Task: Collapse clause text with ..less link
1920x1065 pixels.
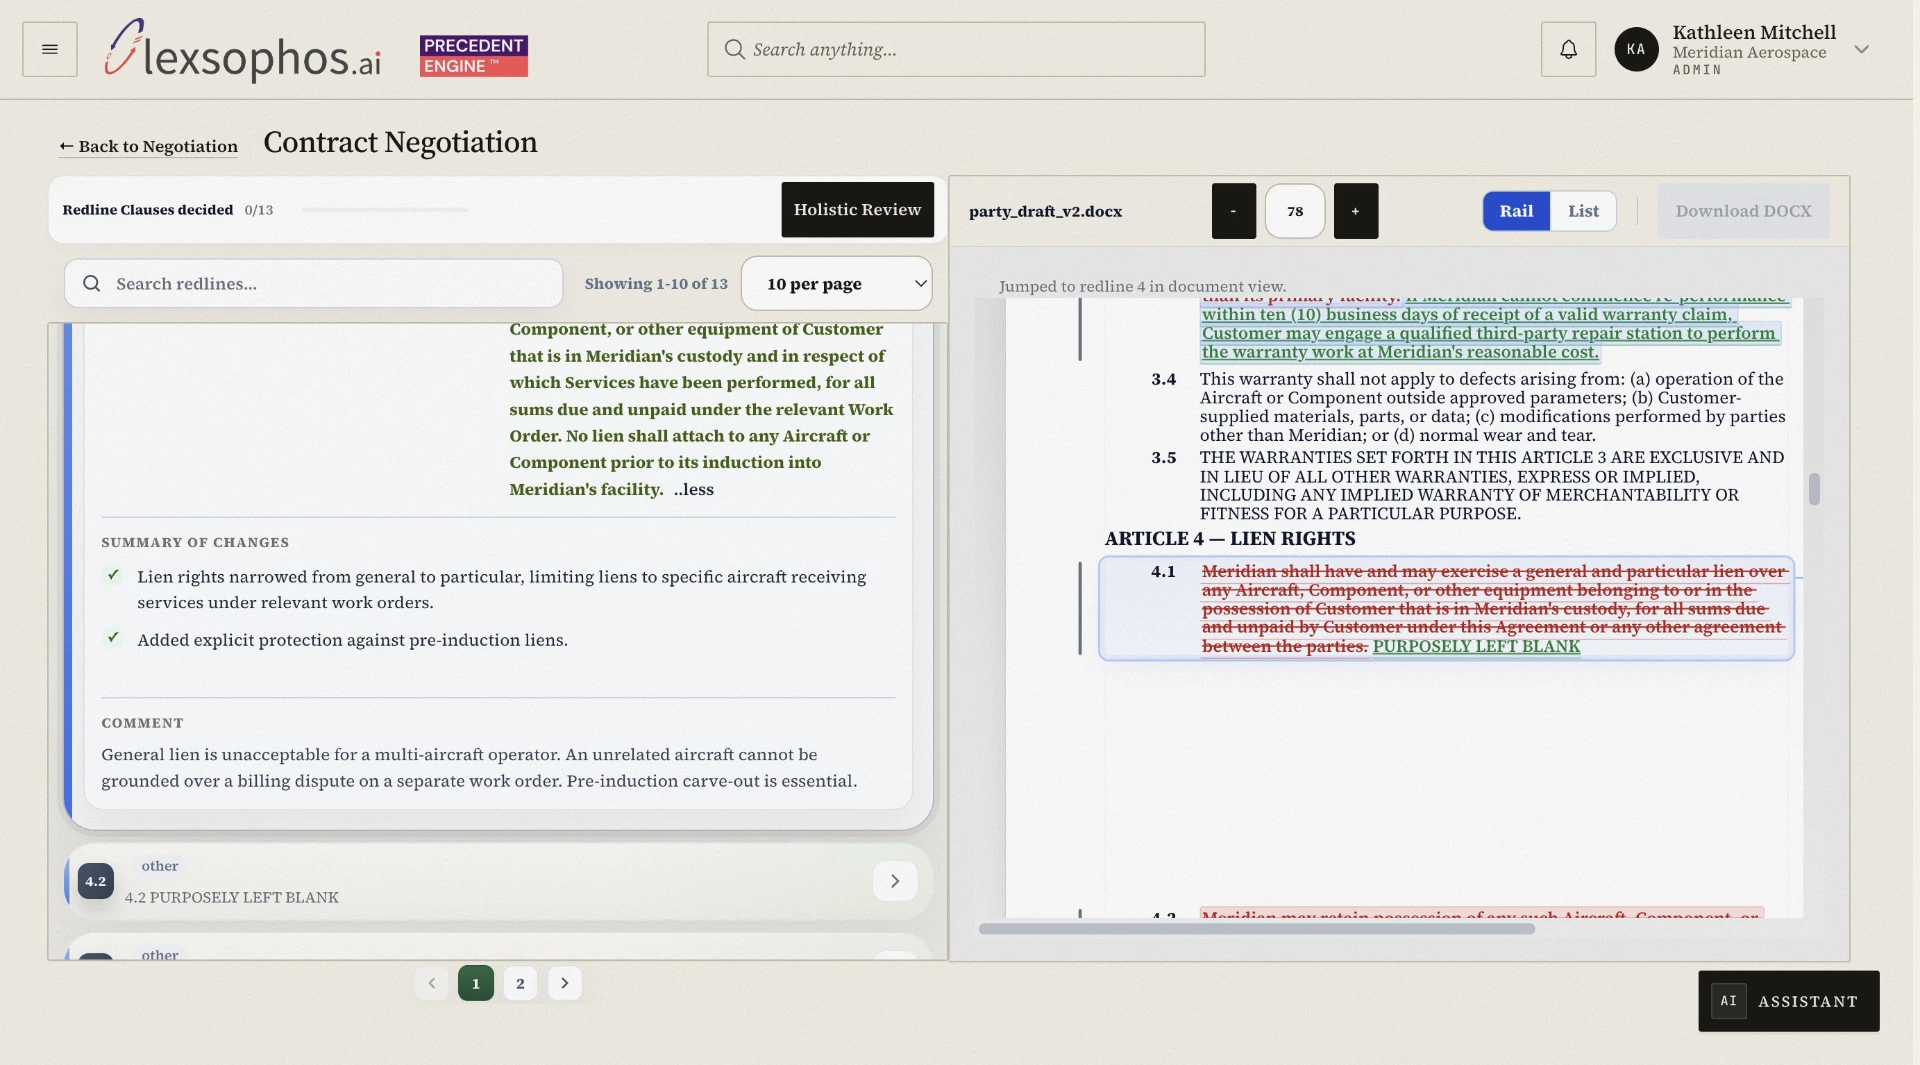Action: point(694,489)
